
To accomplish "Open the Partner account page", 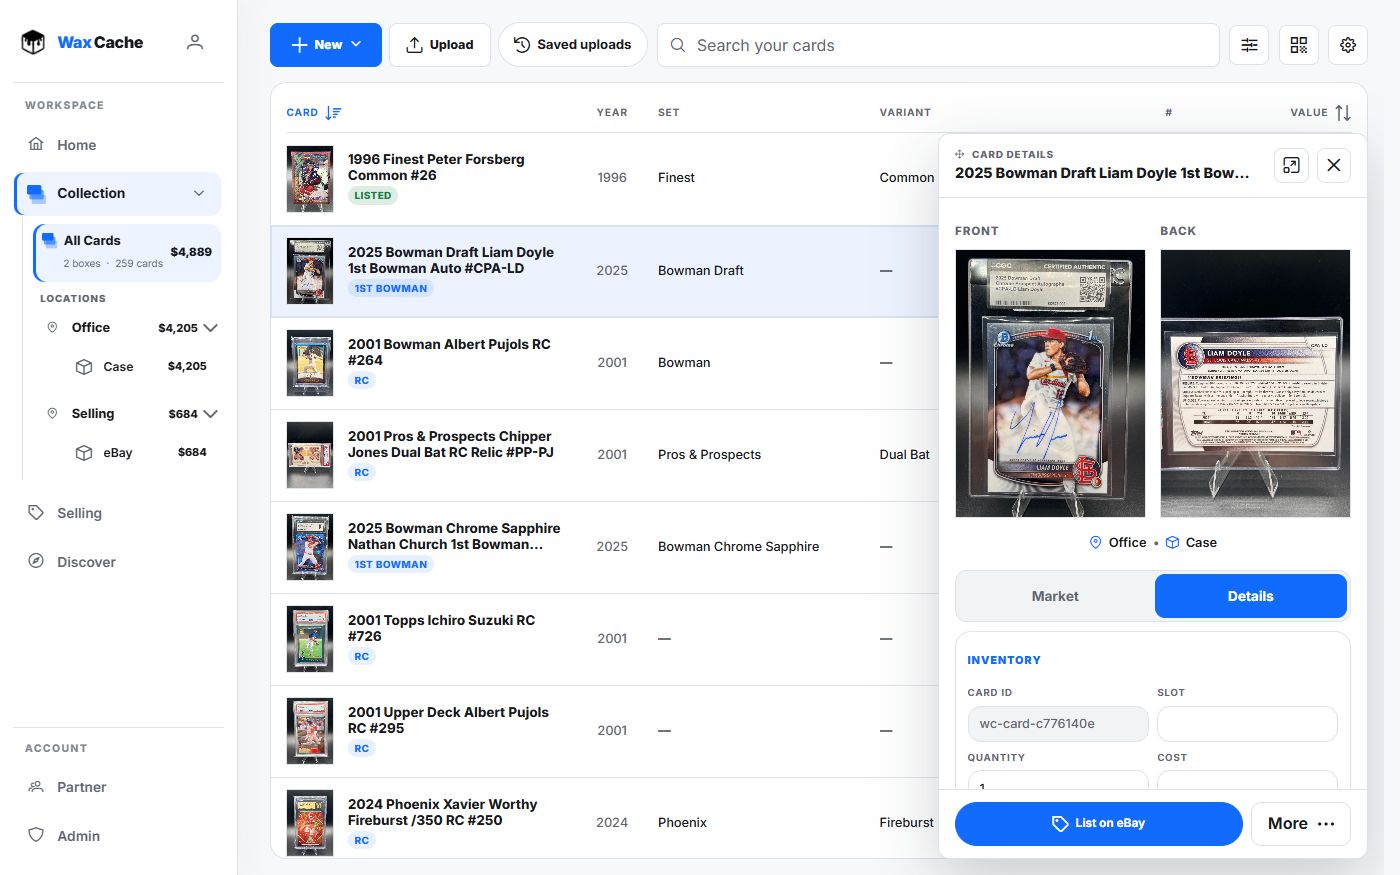I will point(118,787).
